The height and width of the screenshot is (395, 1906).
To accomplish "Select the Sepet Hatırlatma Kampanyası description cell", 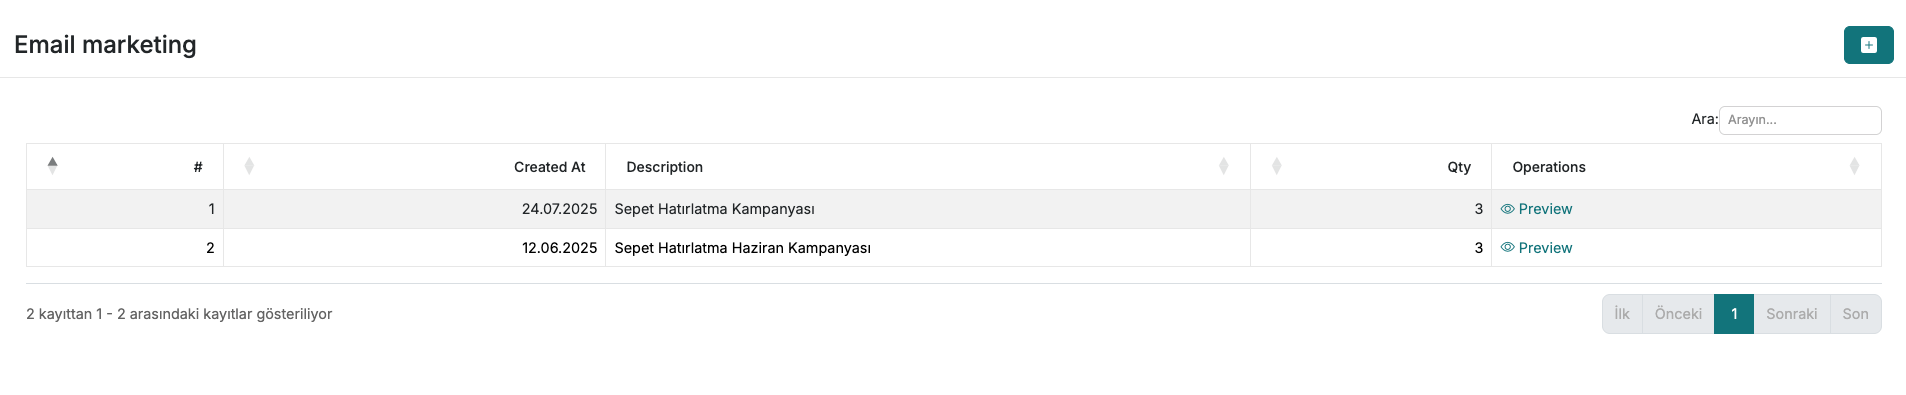I will [928, 209].
